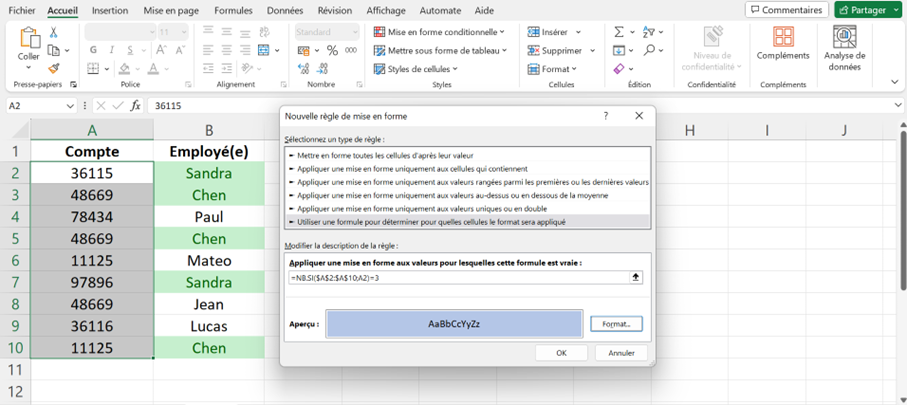This screenshot has width=907, height=405.
Task: Open Styles de cellules dropdown
Action: click(x=415, y=69)
